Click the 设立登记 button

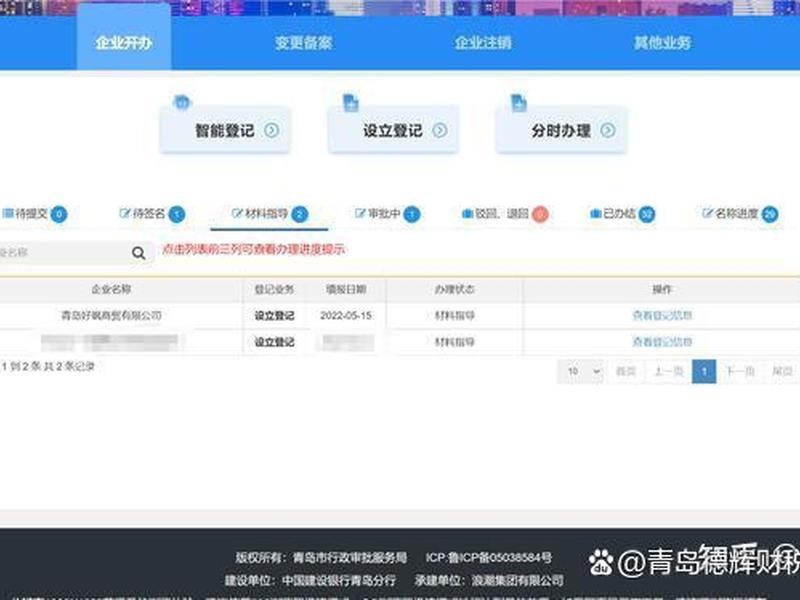(393, 130)
